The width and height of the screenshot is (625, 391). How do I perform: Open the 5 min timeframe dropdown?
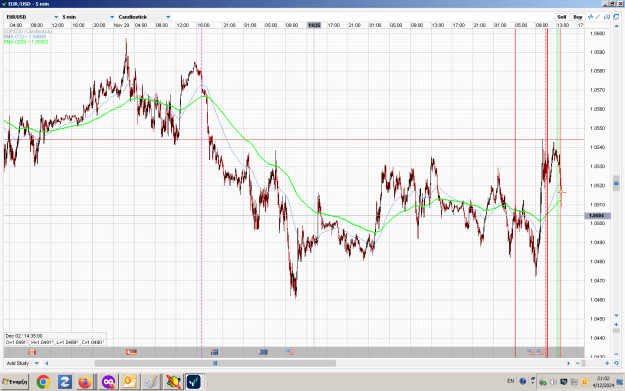pos(88,17)
